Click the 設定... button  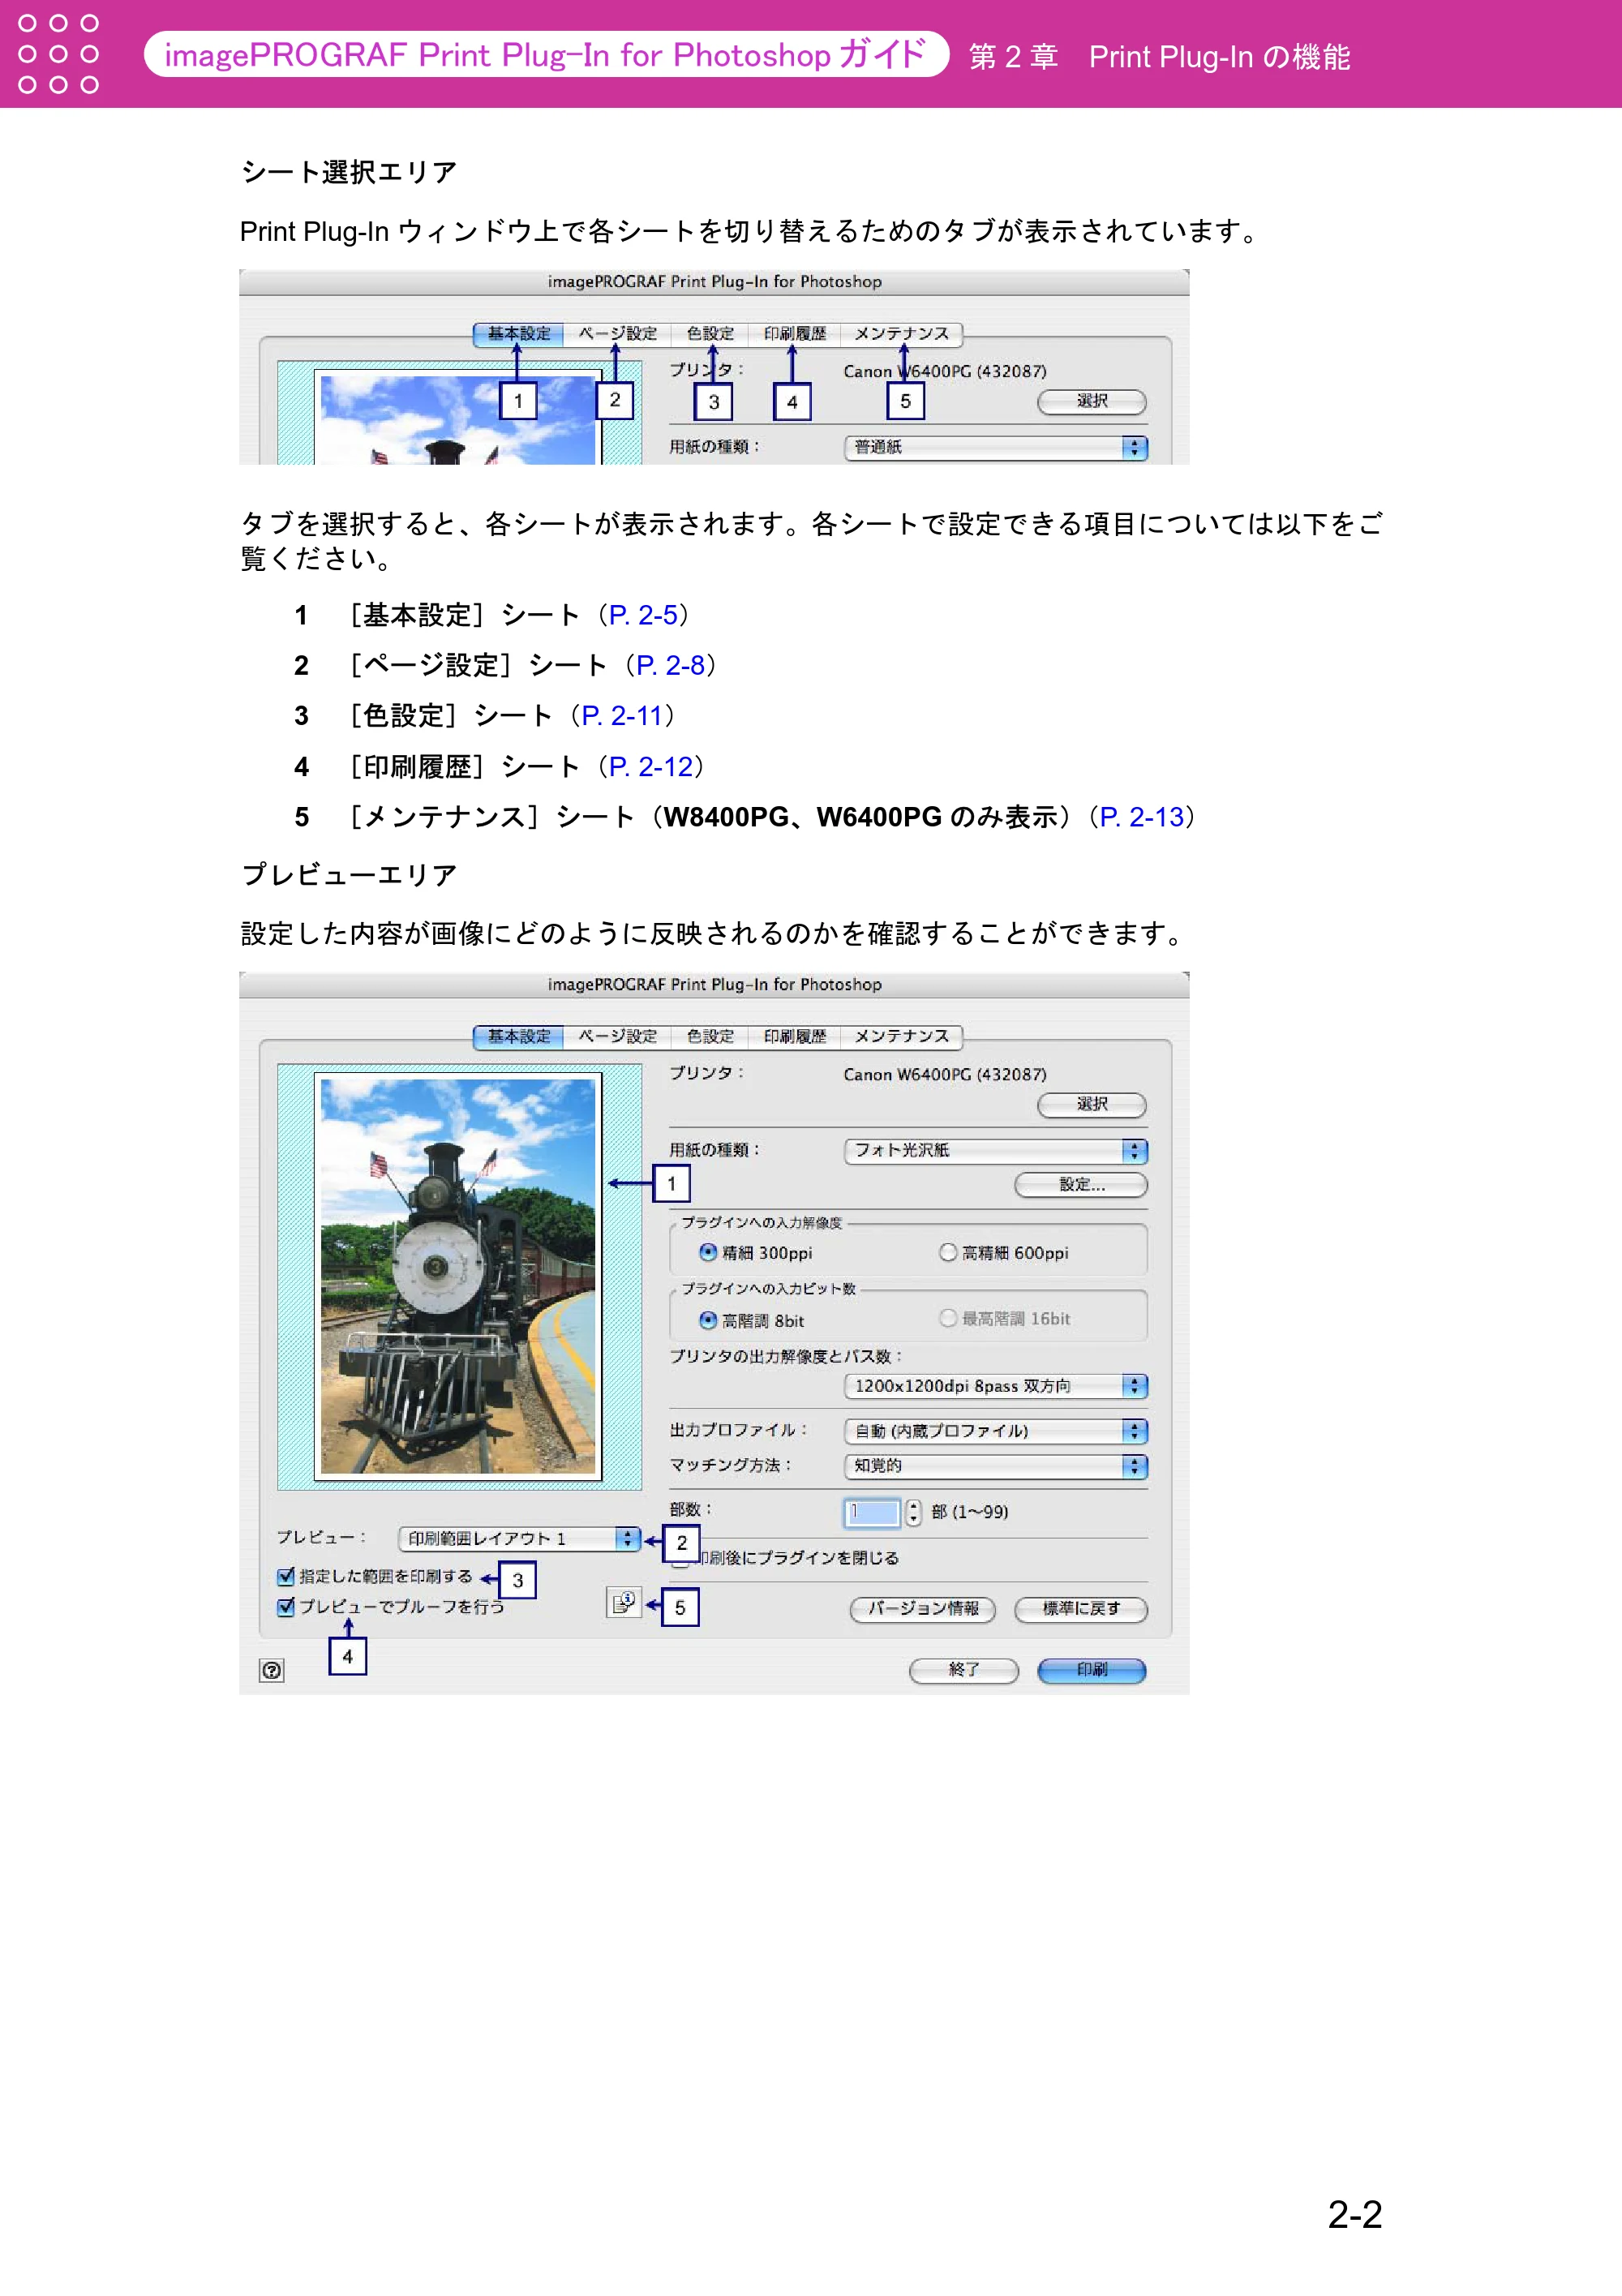1081,1185
